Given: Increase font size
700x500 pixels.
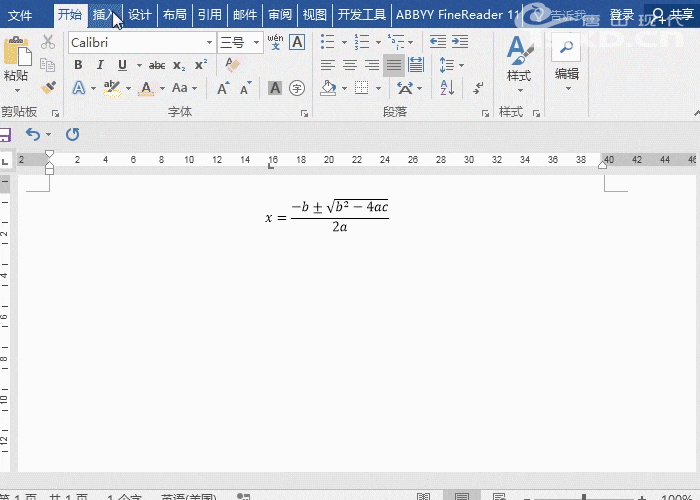Looking at the screenshot, I should point(223,88).
